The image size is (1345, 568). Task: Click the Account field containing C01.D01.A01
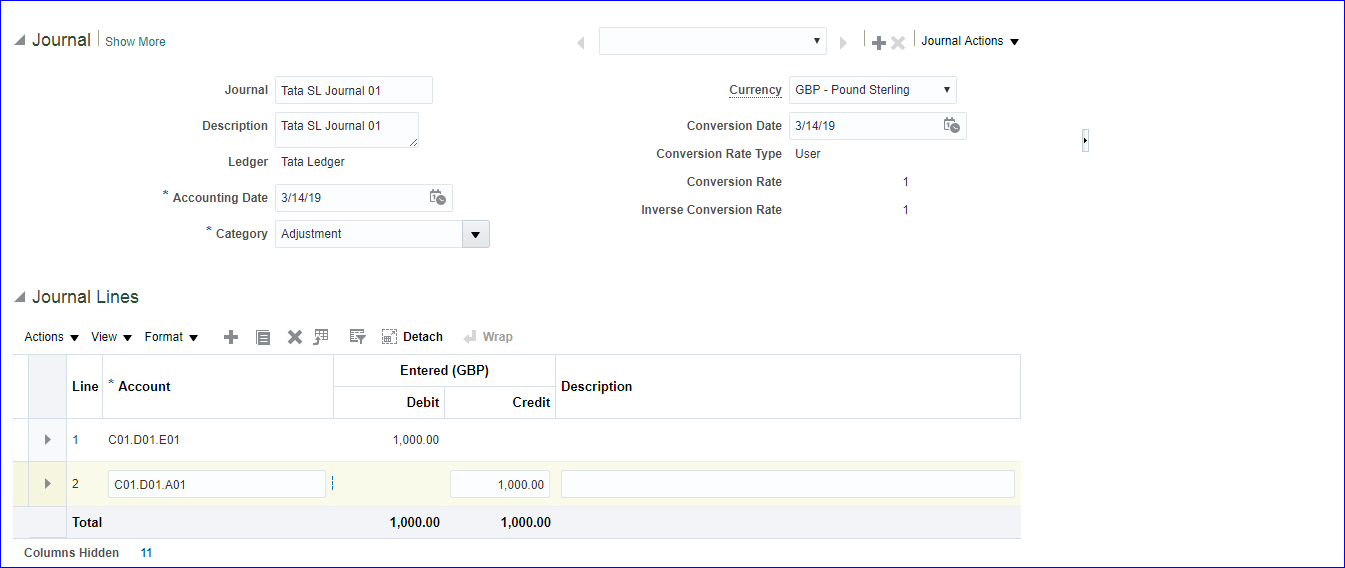tap(216, 484)
